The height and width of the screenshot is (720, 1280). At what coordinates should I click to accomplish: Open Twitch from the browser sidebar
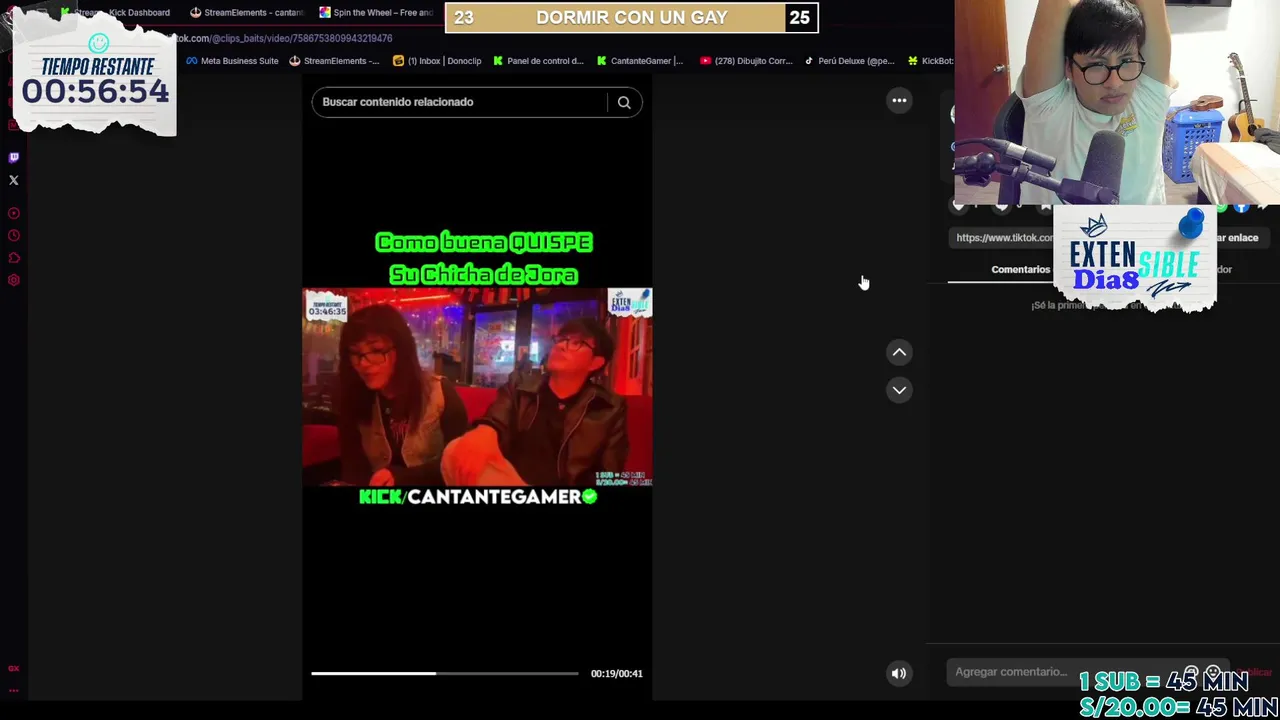pyautogui.click(x=14, y=157)
